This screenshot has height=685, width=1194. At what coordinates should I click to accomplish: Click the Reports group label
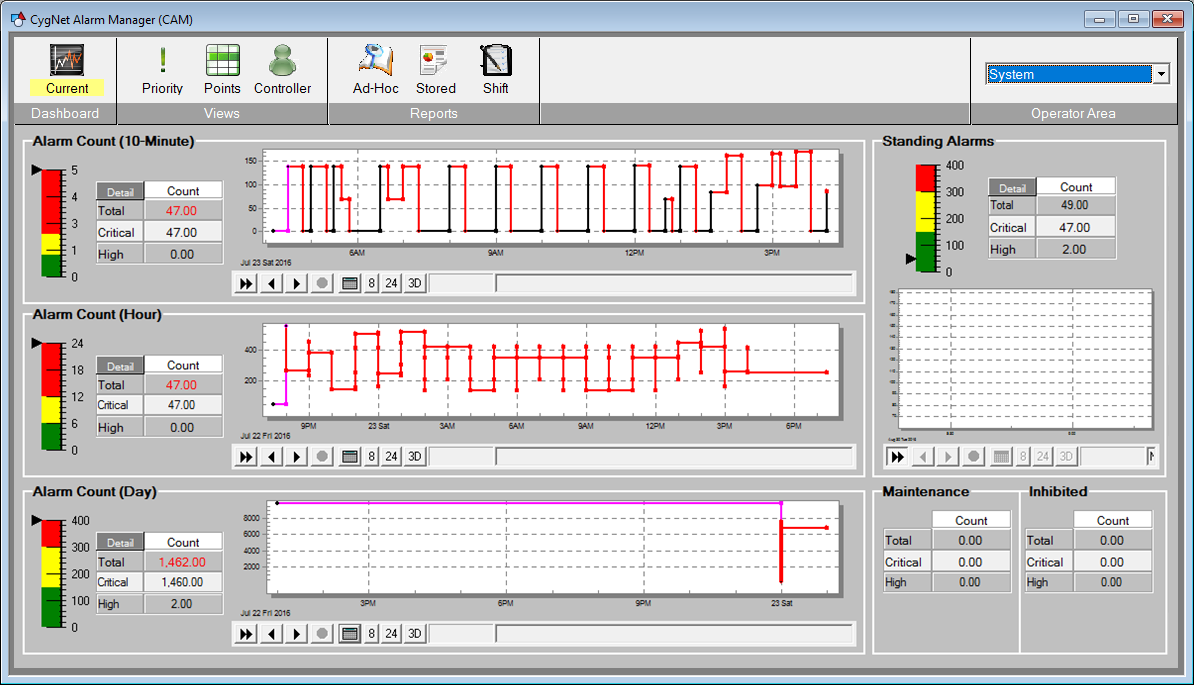tap(433, 113)
